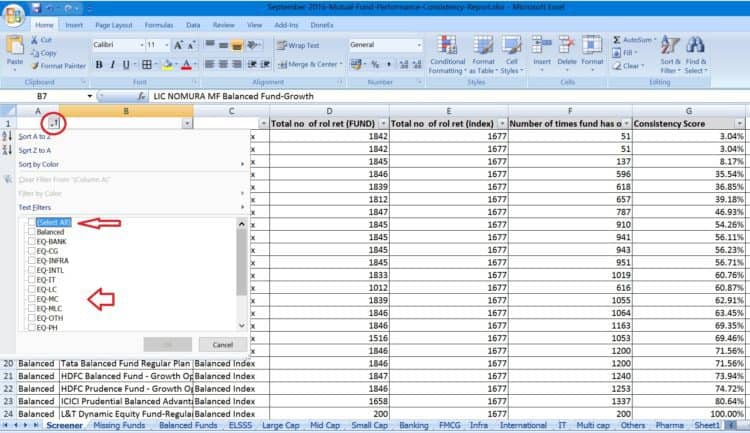Click the Fill button in Editing
The height and width of the screenshot is (433, 750).
click(624, 53)
